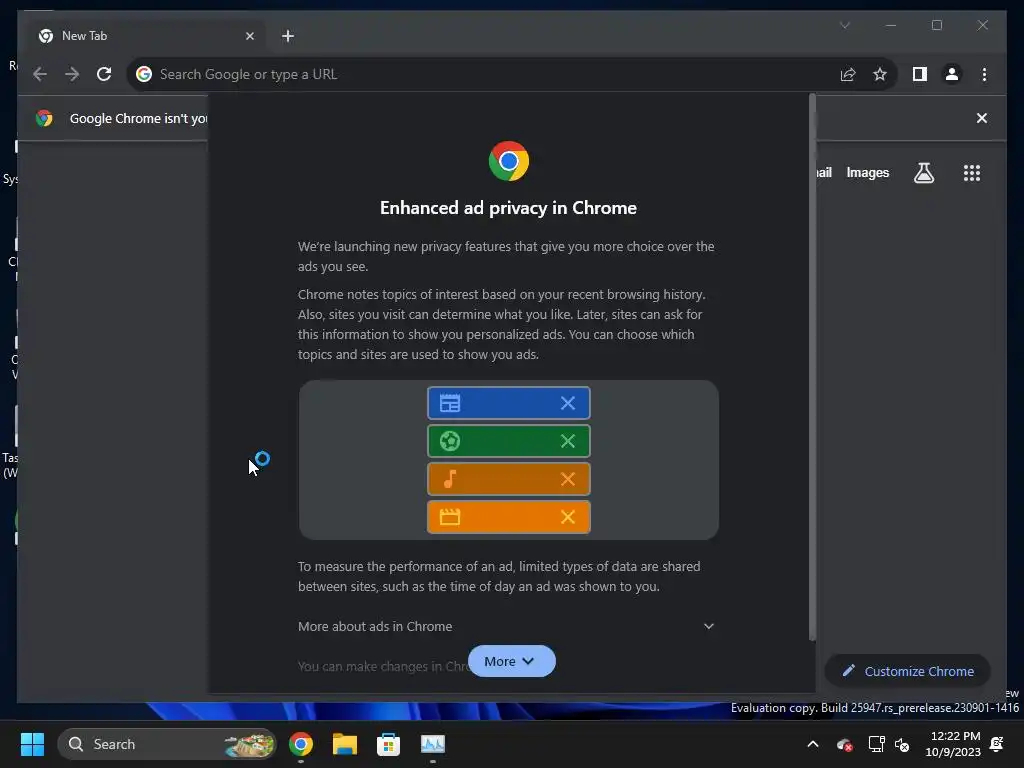The height and width of the screenshot is (768, 1024).
Task: Remove the green sports topic chip
Action: [x=568, y=441]
